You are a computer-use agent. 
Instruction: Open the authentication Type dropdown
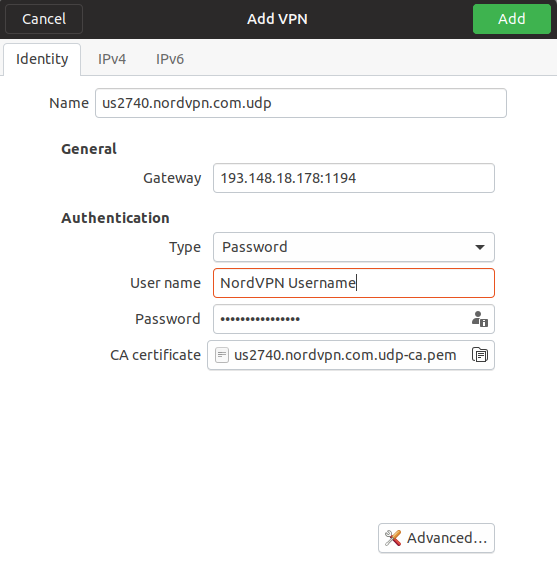354,247
